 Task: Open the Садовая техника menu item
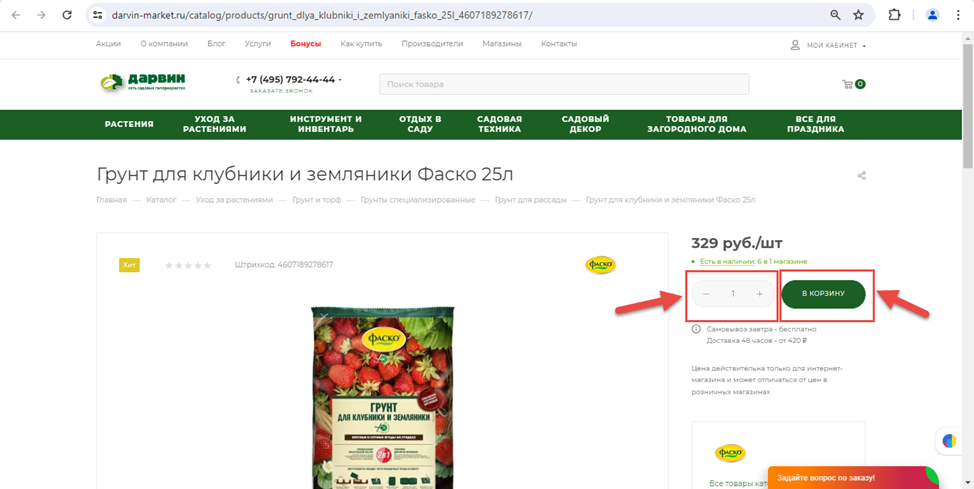499,124
